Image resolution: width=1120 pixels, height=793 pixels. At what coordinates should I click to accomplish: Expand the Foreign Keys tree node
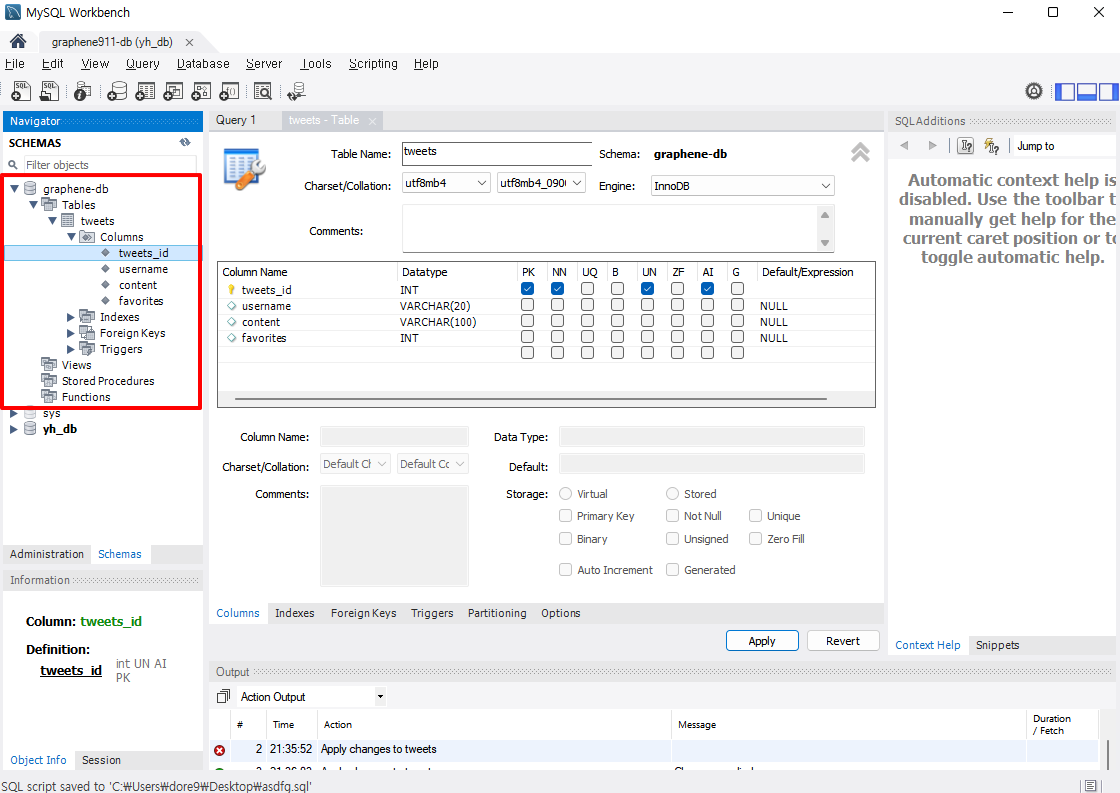[71, 333]
